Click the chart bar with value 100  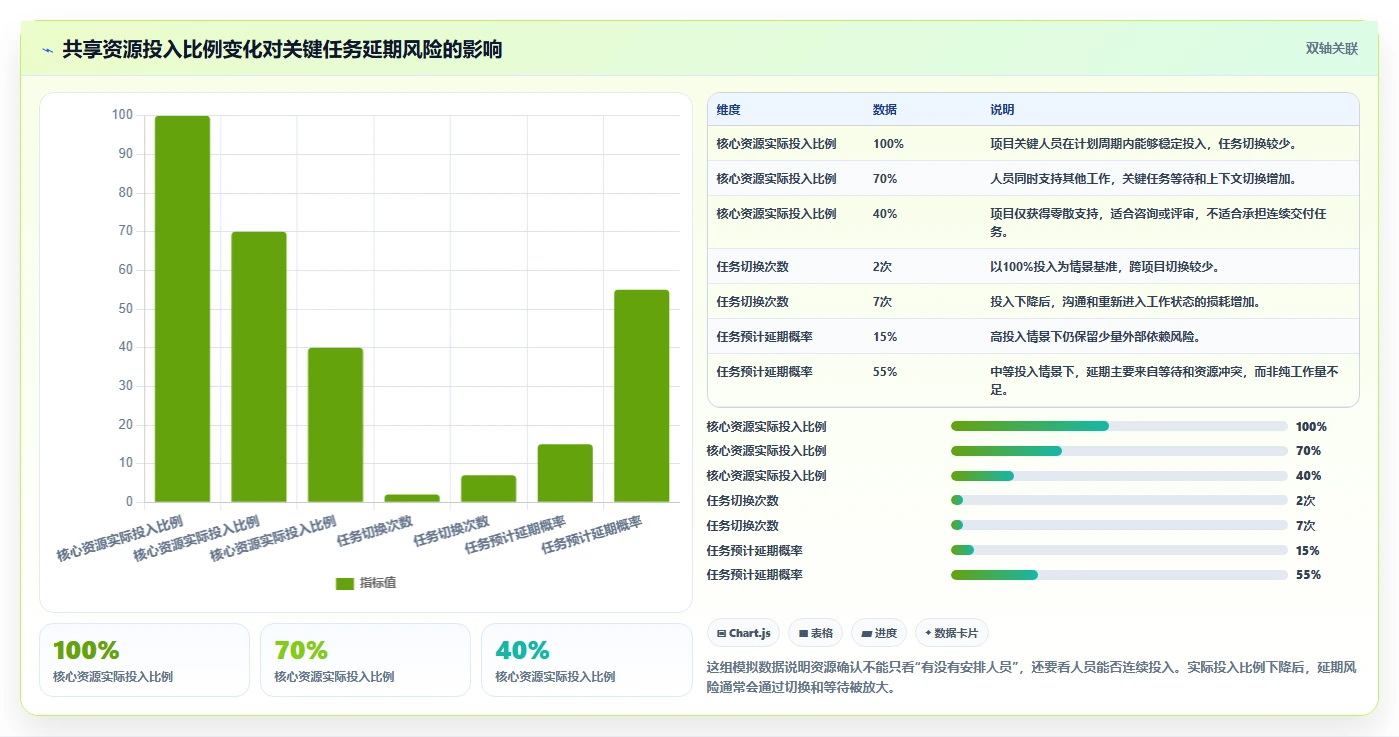(182, 309)
